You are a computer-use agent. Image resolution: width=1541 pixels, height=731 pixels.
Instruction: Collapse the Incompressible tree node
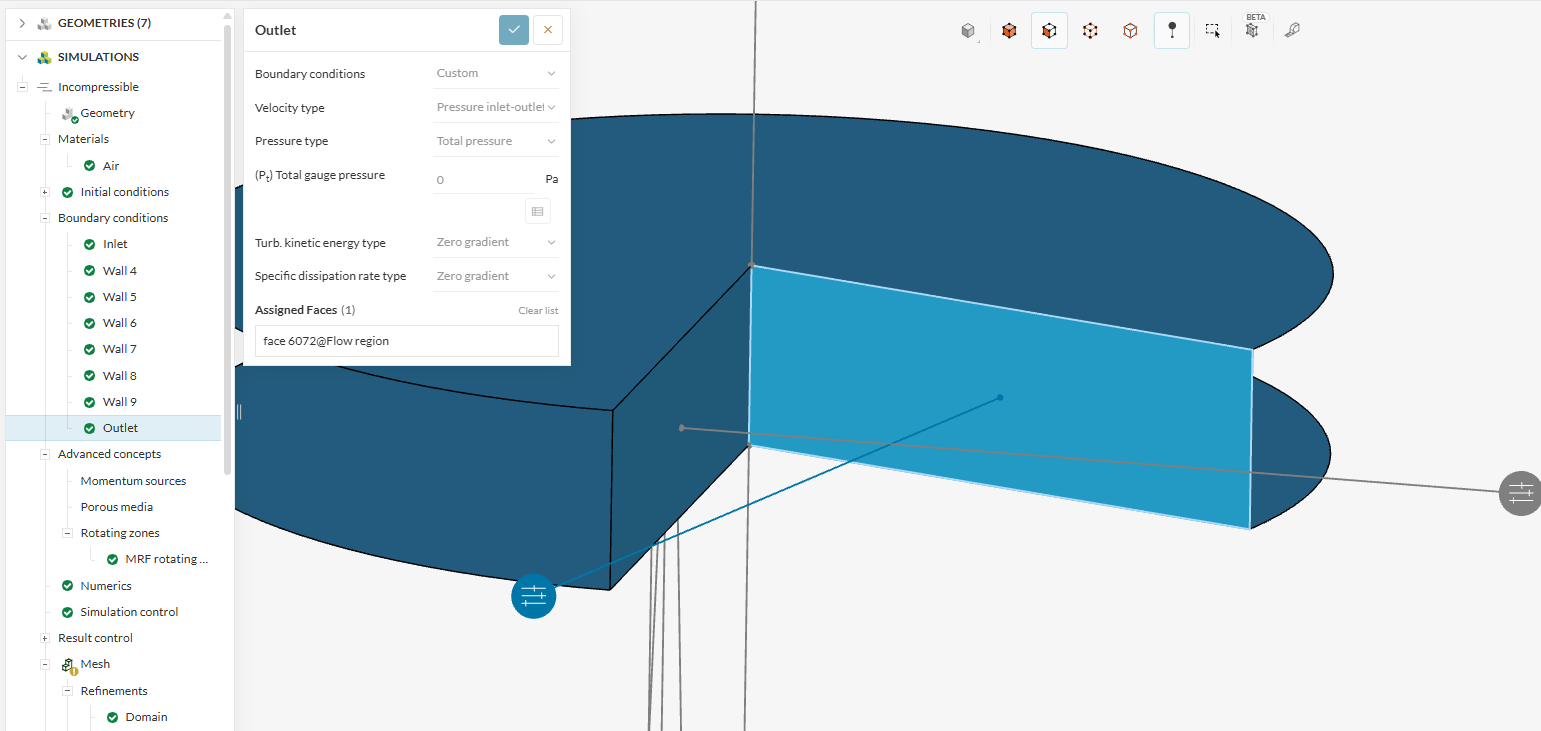[22, 87]
